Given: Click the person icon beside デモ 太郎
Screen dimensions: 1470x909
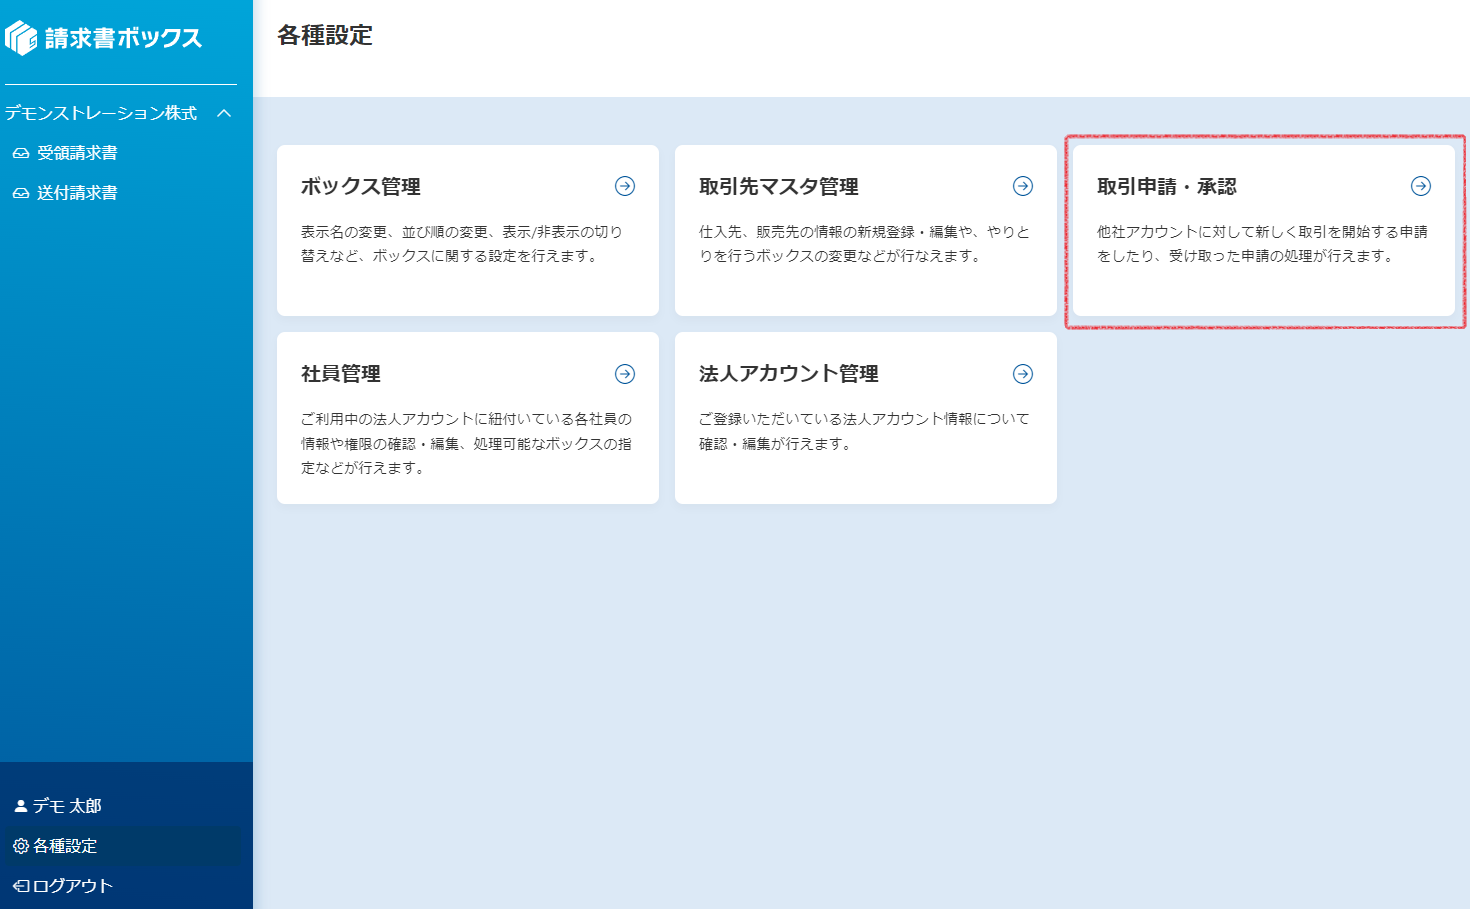Looking at the screenshot, I should [x=20, y=806].
